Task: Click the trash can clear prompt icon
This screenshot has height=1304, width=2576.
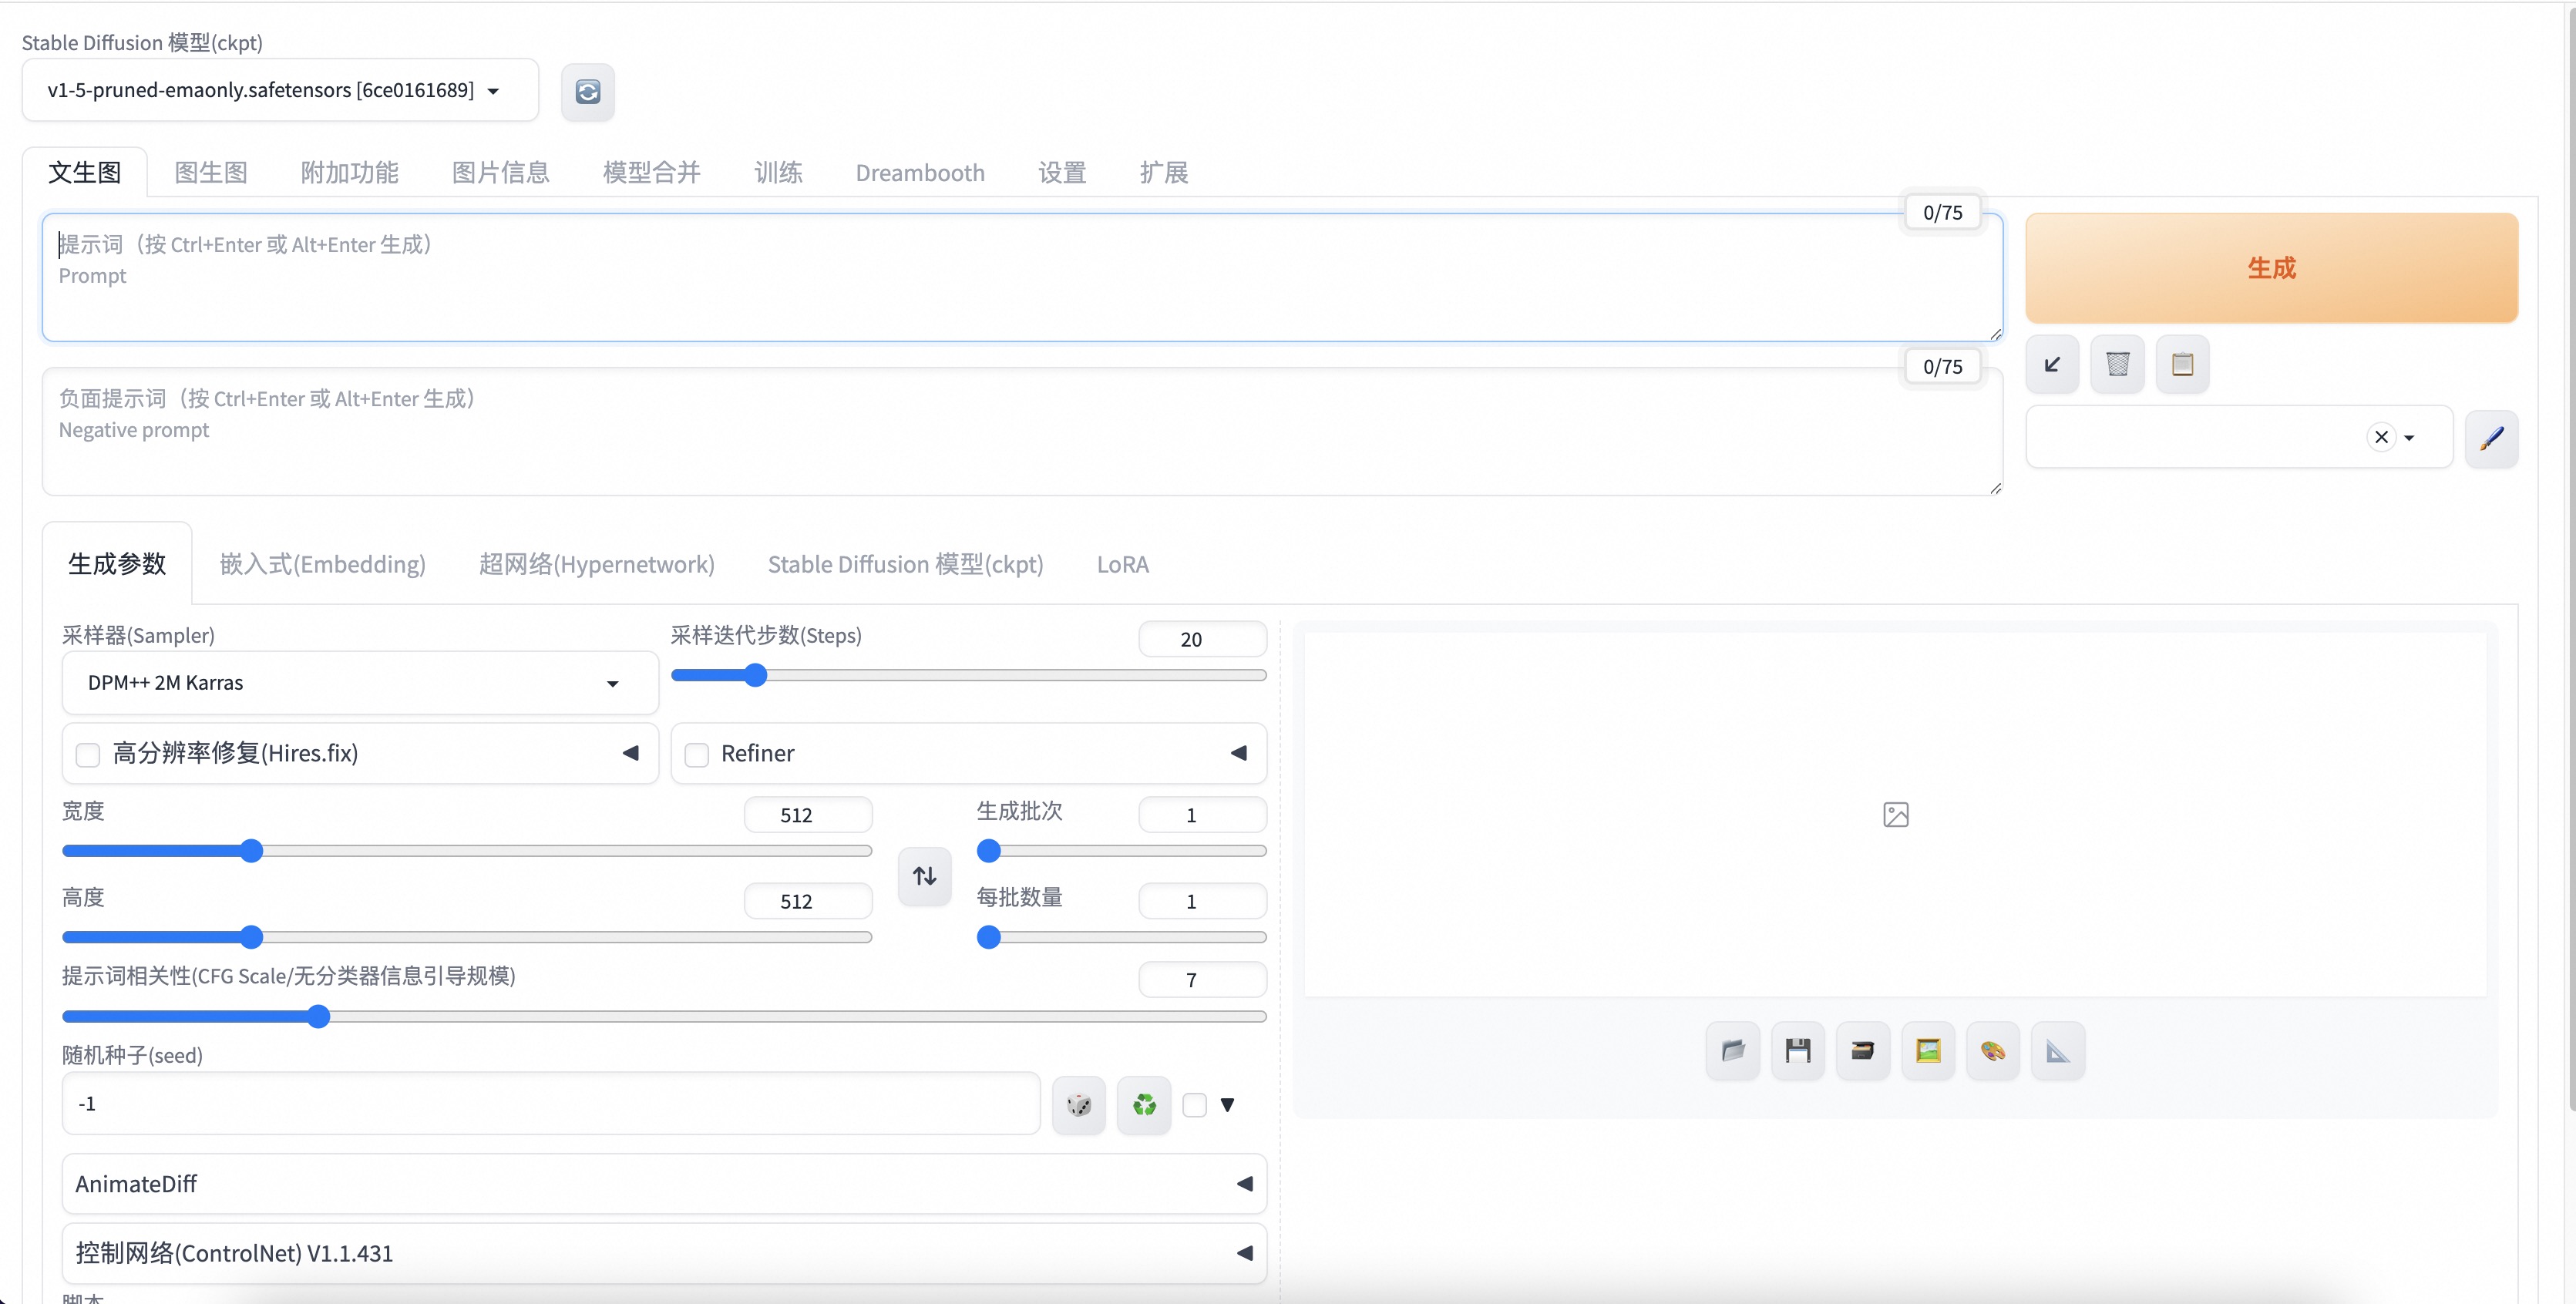Action: (x=2117, y=364)
